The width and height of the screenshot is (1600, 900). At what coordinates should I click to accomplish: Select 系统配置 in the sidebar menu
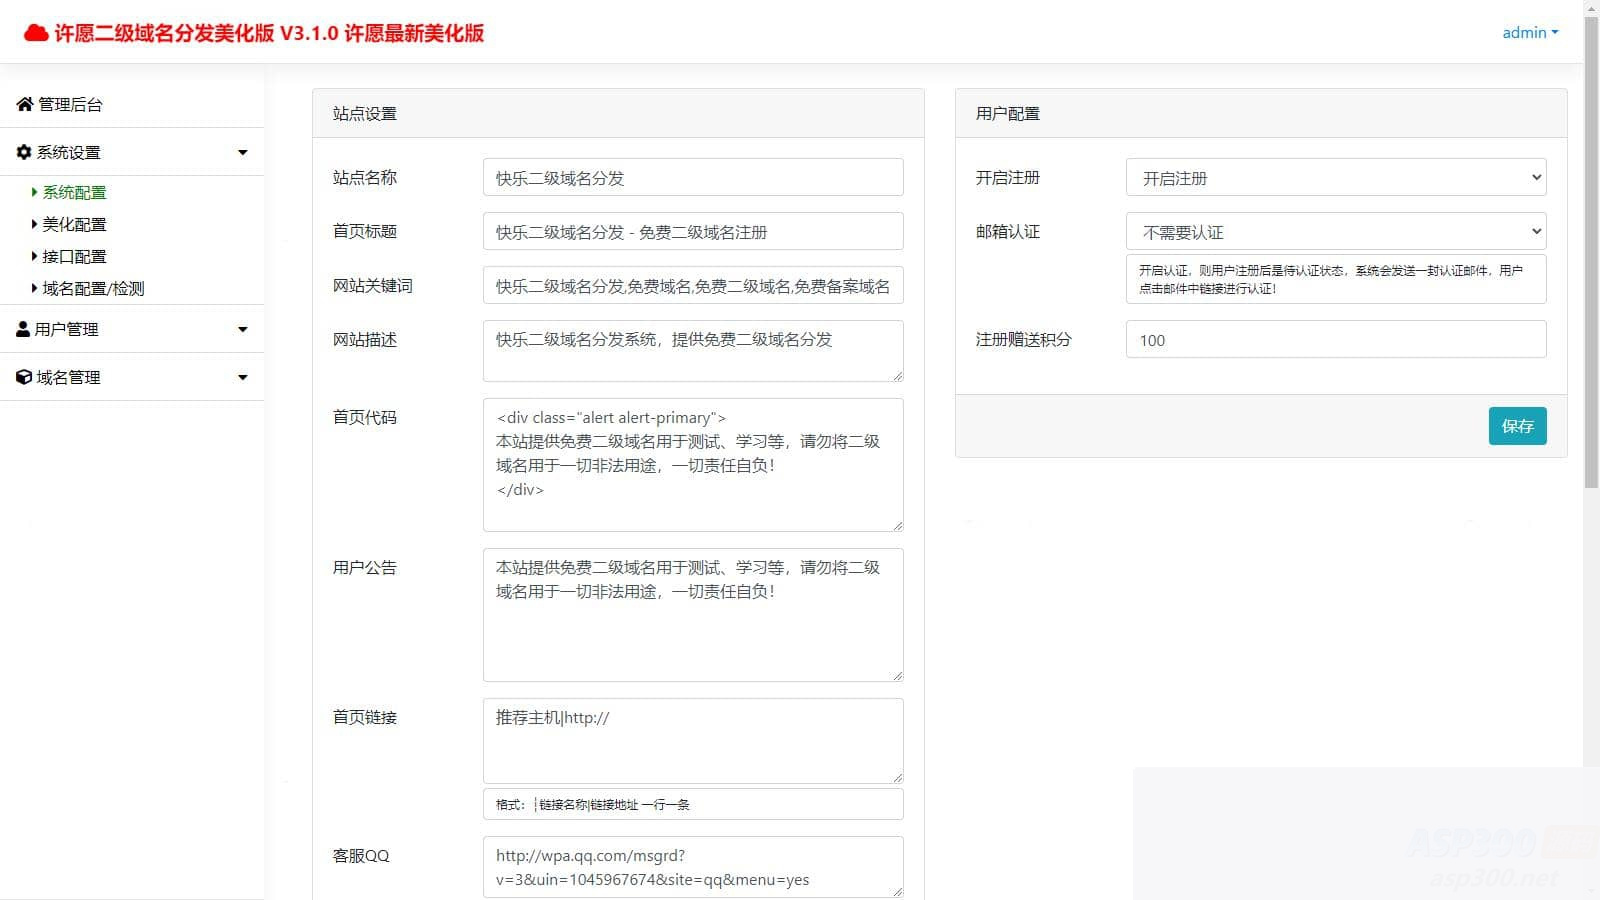point(71,191)
